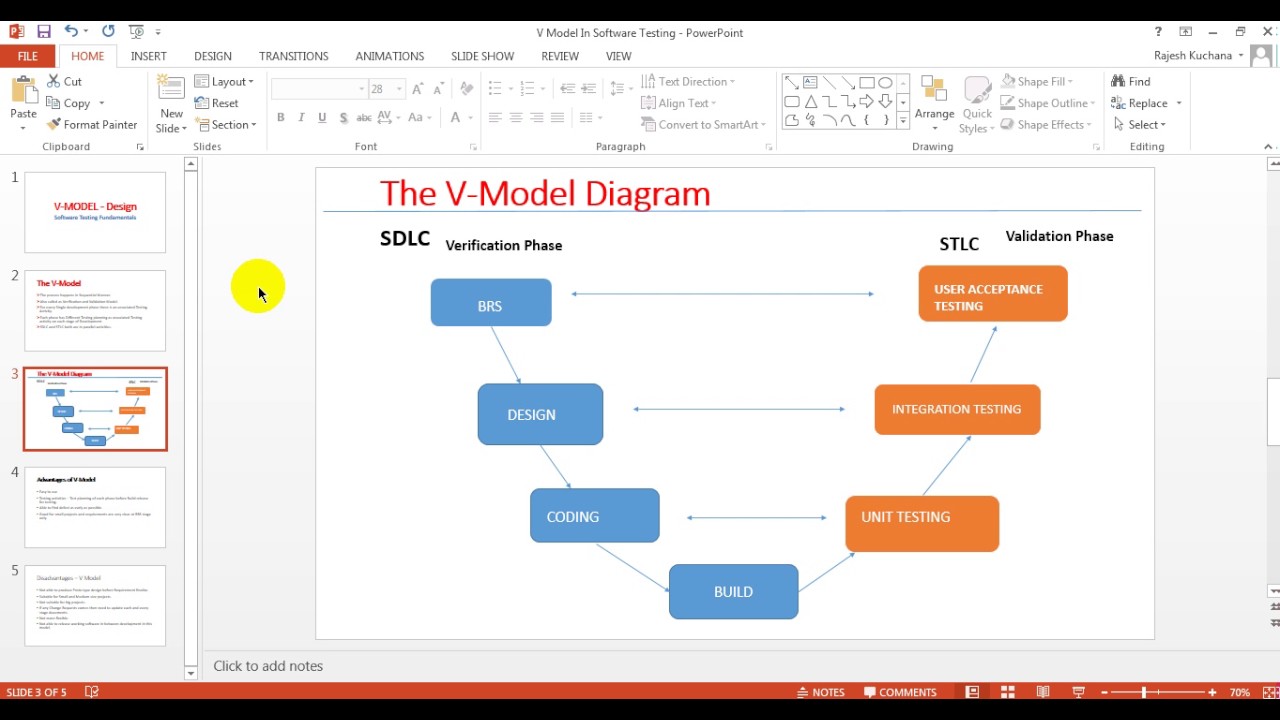
Task: Click the Find binoculars command
Action: tap(1131, 81)
